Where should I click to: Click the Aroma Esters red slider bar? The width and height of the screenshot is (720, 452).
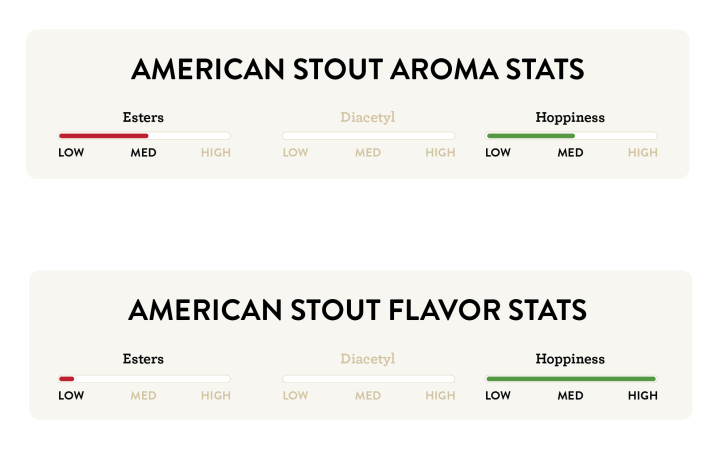(144, 135)
